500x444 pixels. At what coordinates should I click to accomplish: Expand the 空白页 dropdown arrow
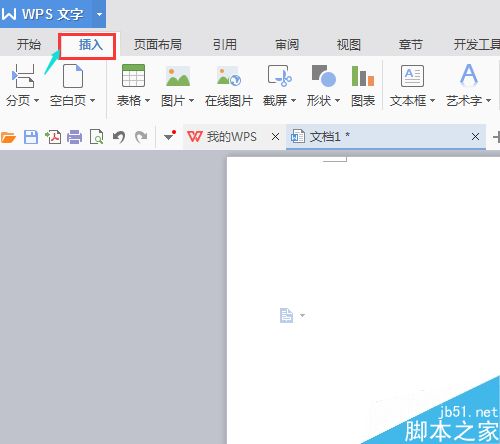click(x=92, y=100)
